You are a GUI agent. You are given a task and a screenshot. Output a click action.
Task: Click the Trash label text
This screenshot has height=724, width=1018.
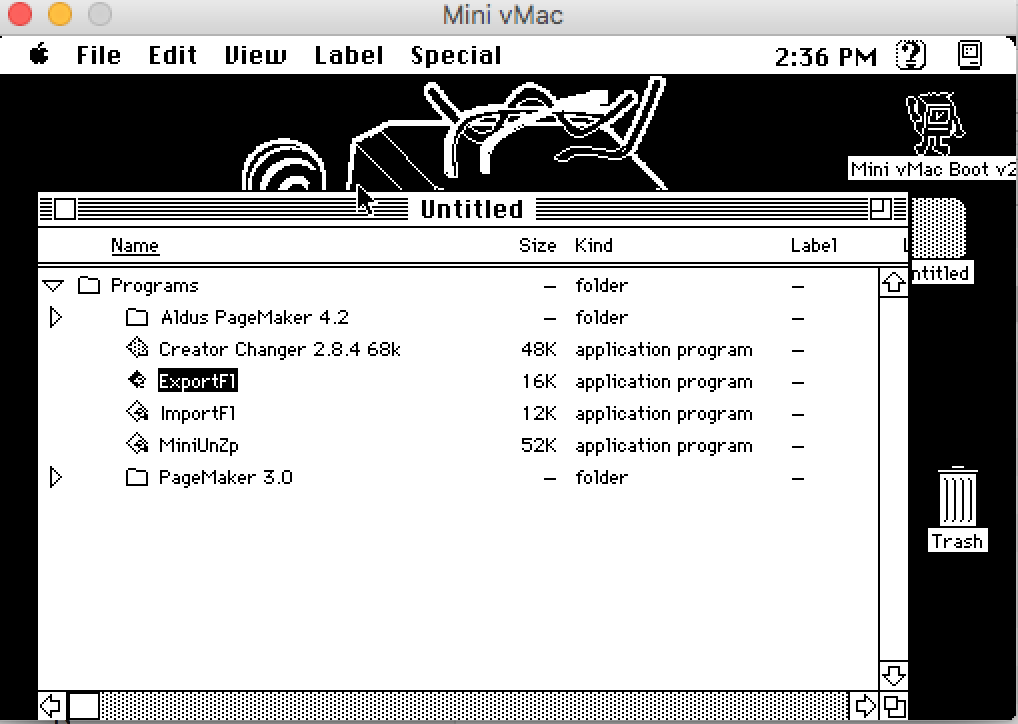[958, 541]
